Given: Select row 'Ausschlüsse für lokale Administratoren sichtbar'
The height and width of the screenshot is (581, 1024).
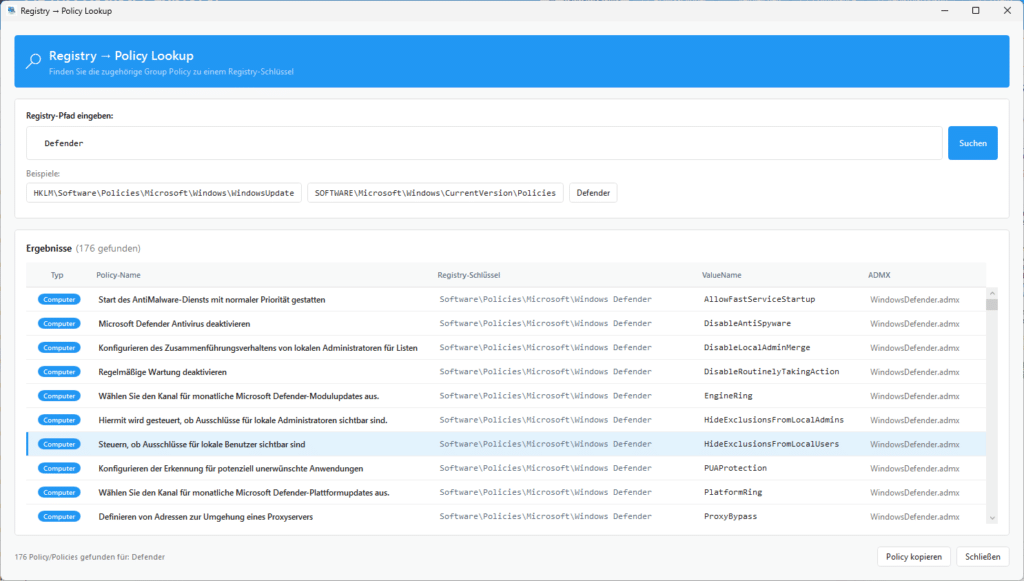Looking at the screenshot, I should [x=506, y=420].
